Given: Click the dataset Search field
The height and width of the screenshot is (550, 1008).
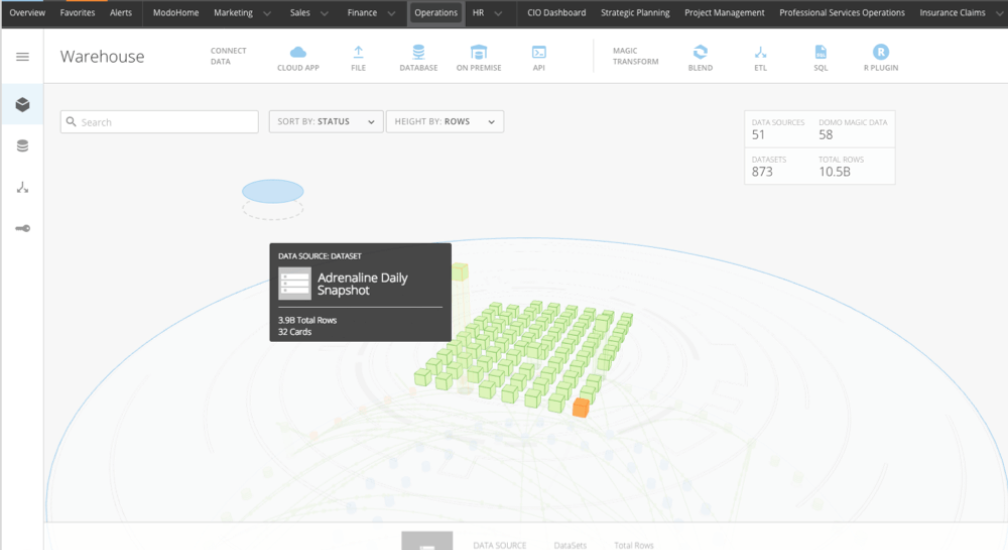Looking at the screenshot, I should coord(159,121).
